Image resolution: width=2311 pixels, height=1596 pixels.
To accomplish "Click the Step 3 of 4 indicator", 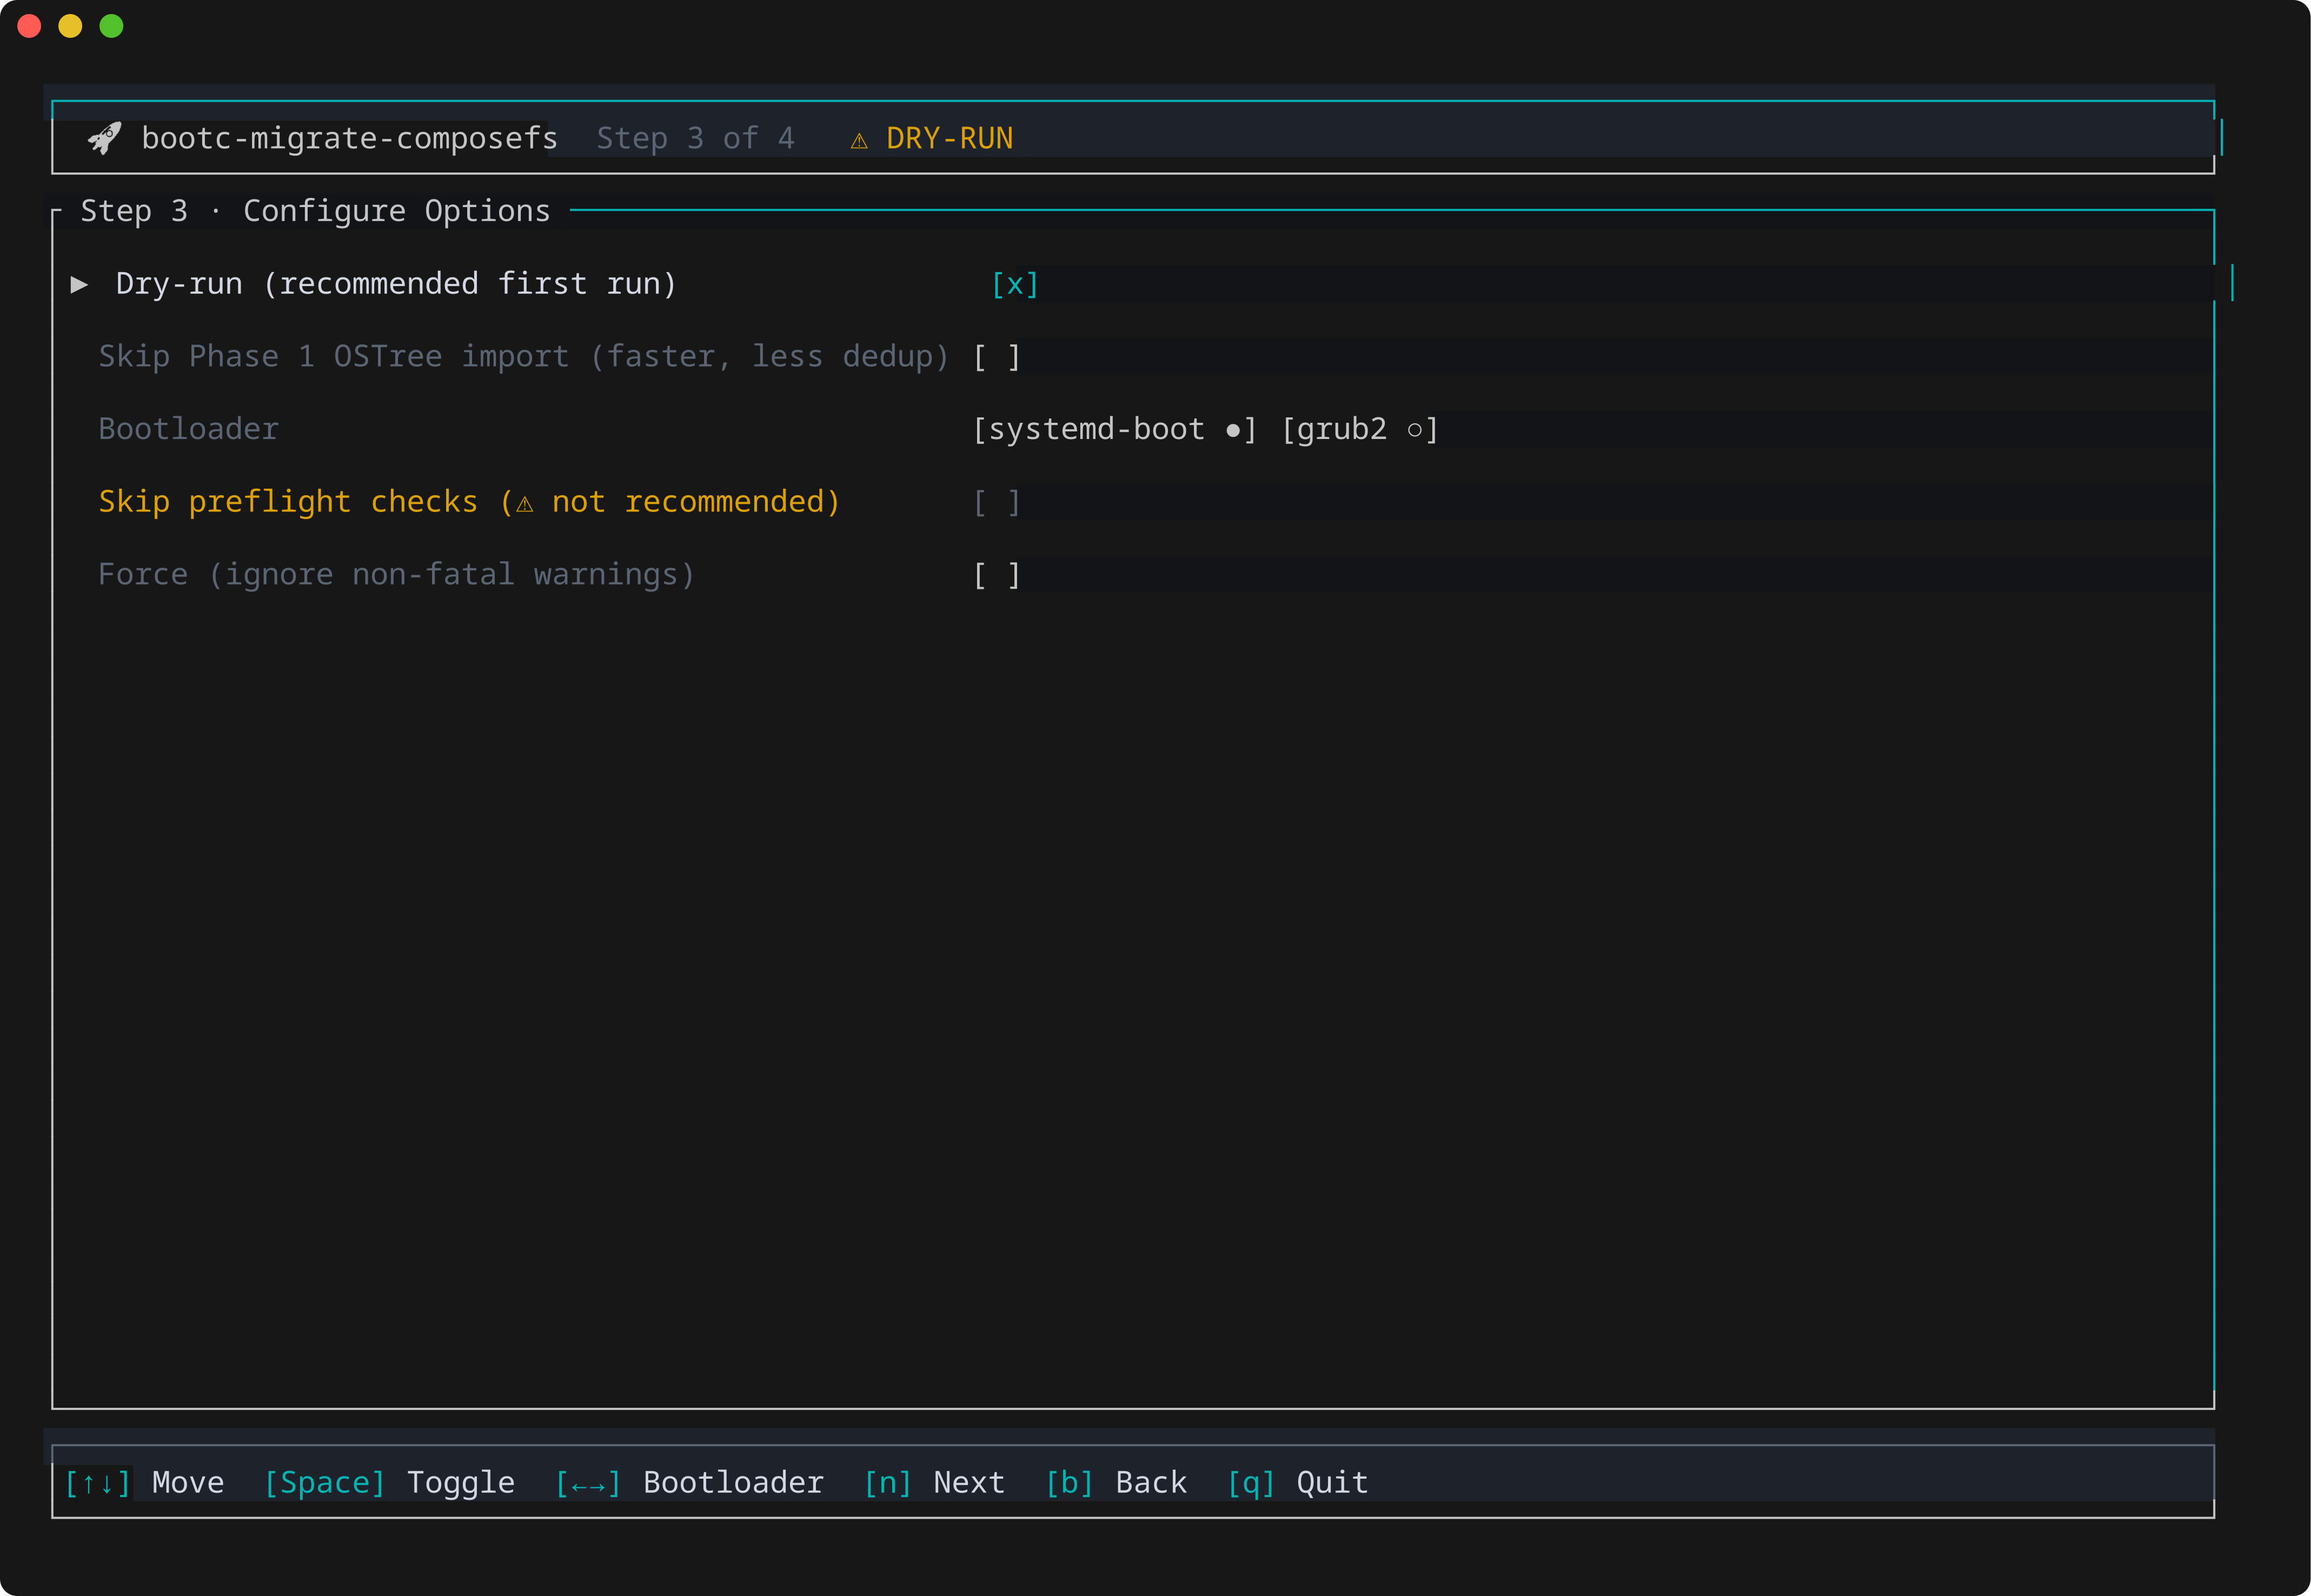I will 696,138.
